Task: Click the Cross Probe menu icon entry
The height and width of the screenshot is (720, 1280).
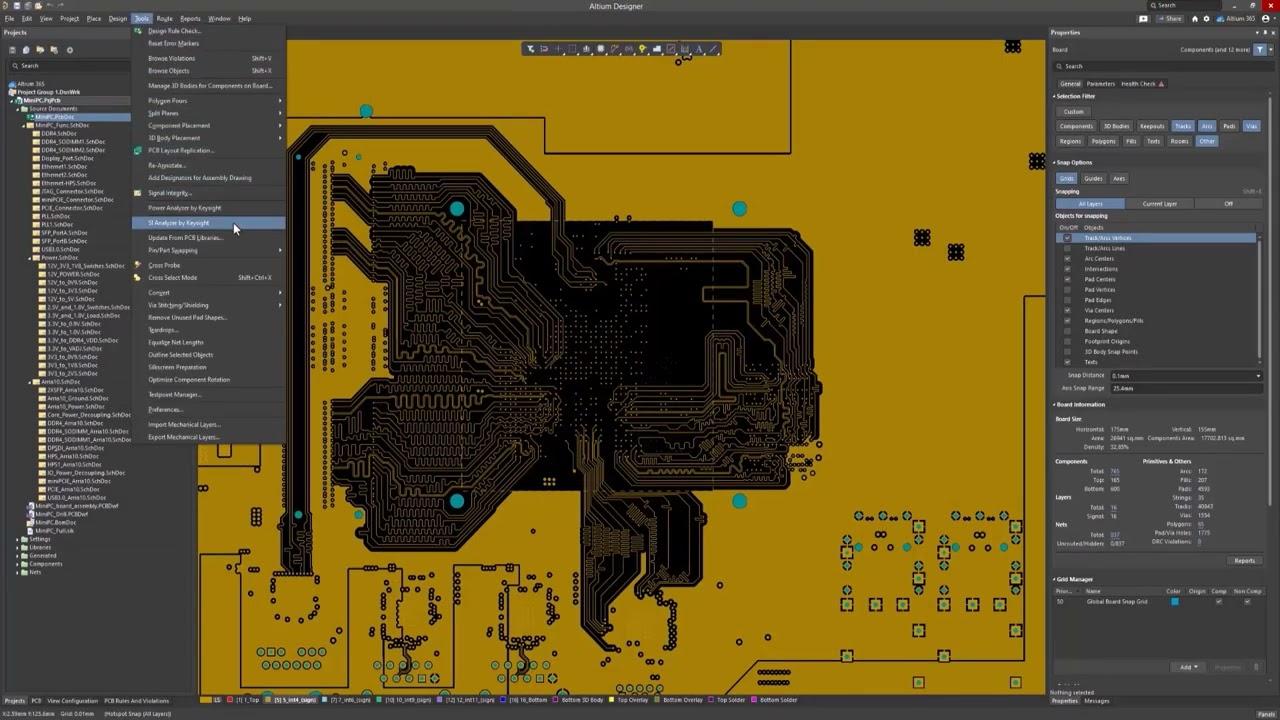Action: [x=164, y=265]
